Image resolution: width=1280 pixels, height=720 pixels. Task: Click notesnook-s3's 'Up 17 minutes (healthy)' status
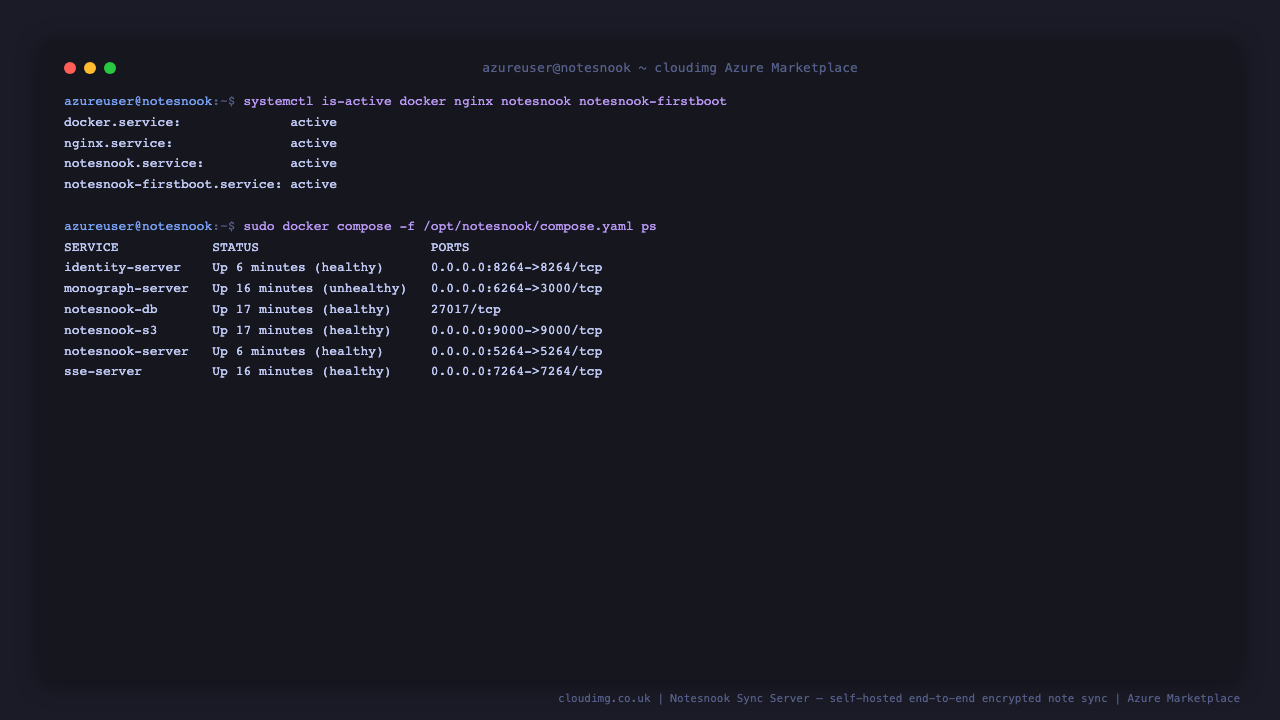click(302, 331)
